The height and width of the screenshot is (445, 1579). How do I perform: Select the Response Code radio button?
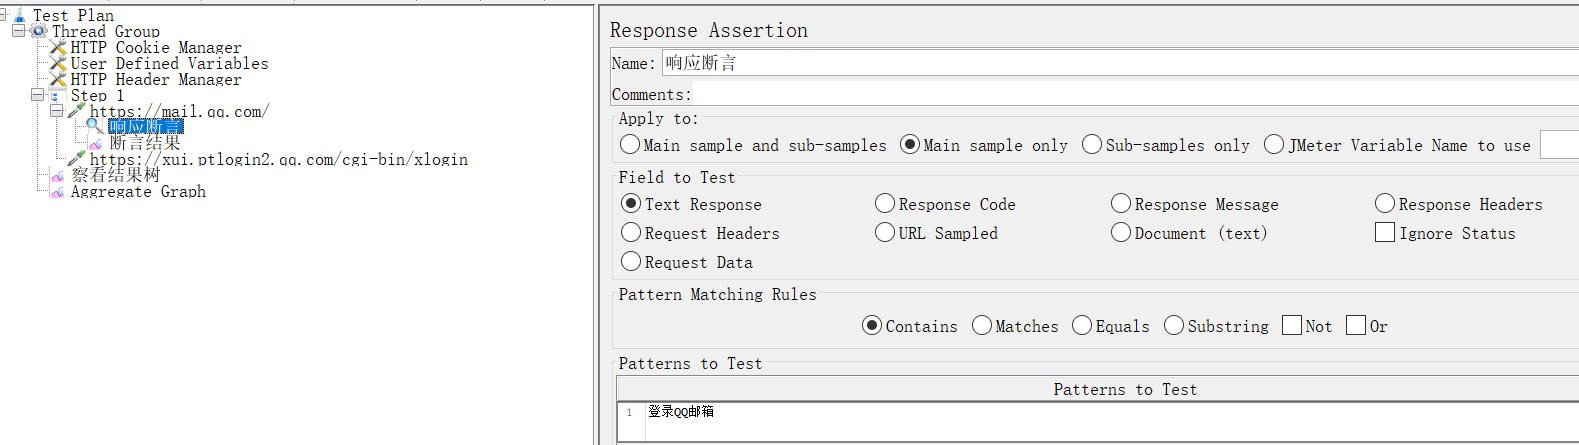click(x=885, y=204)
